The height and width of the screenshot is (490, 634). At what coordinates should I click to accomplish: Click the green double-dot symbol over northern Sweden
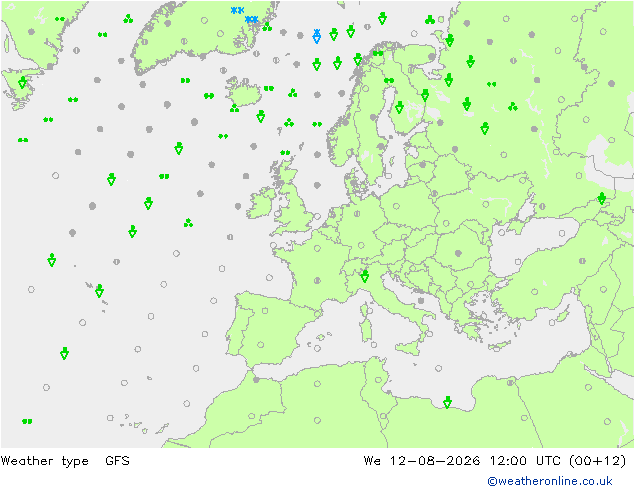(x=389, y=80)
